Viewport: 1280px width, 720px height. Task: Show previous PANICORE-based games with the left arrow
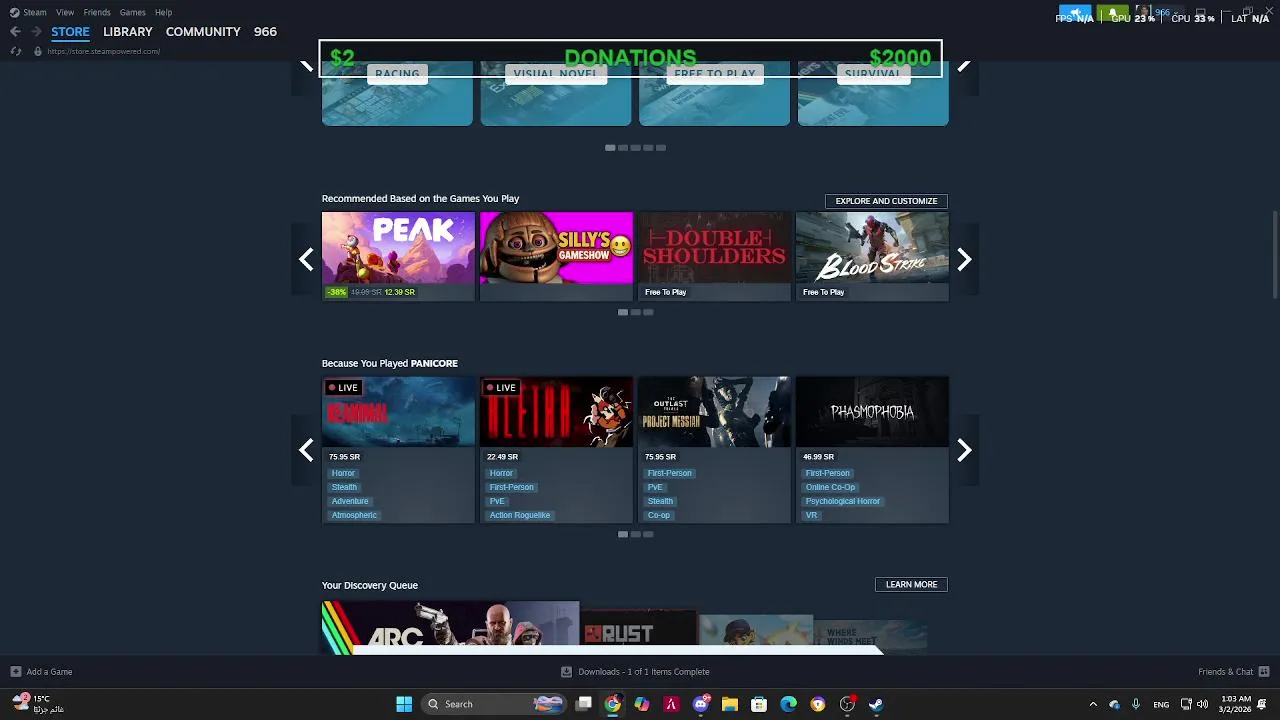pyautogui.click(x=306, y=450)
